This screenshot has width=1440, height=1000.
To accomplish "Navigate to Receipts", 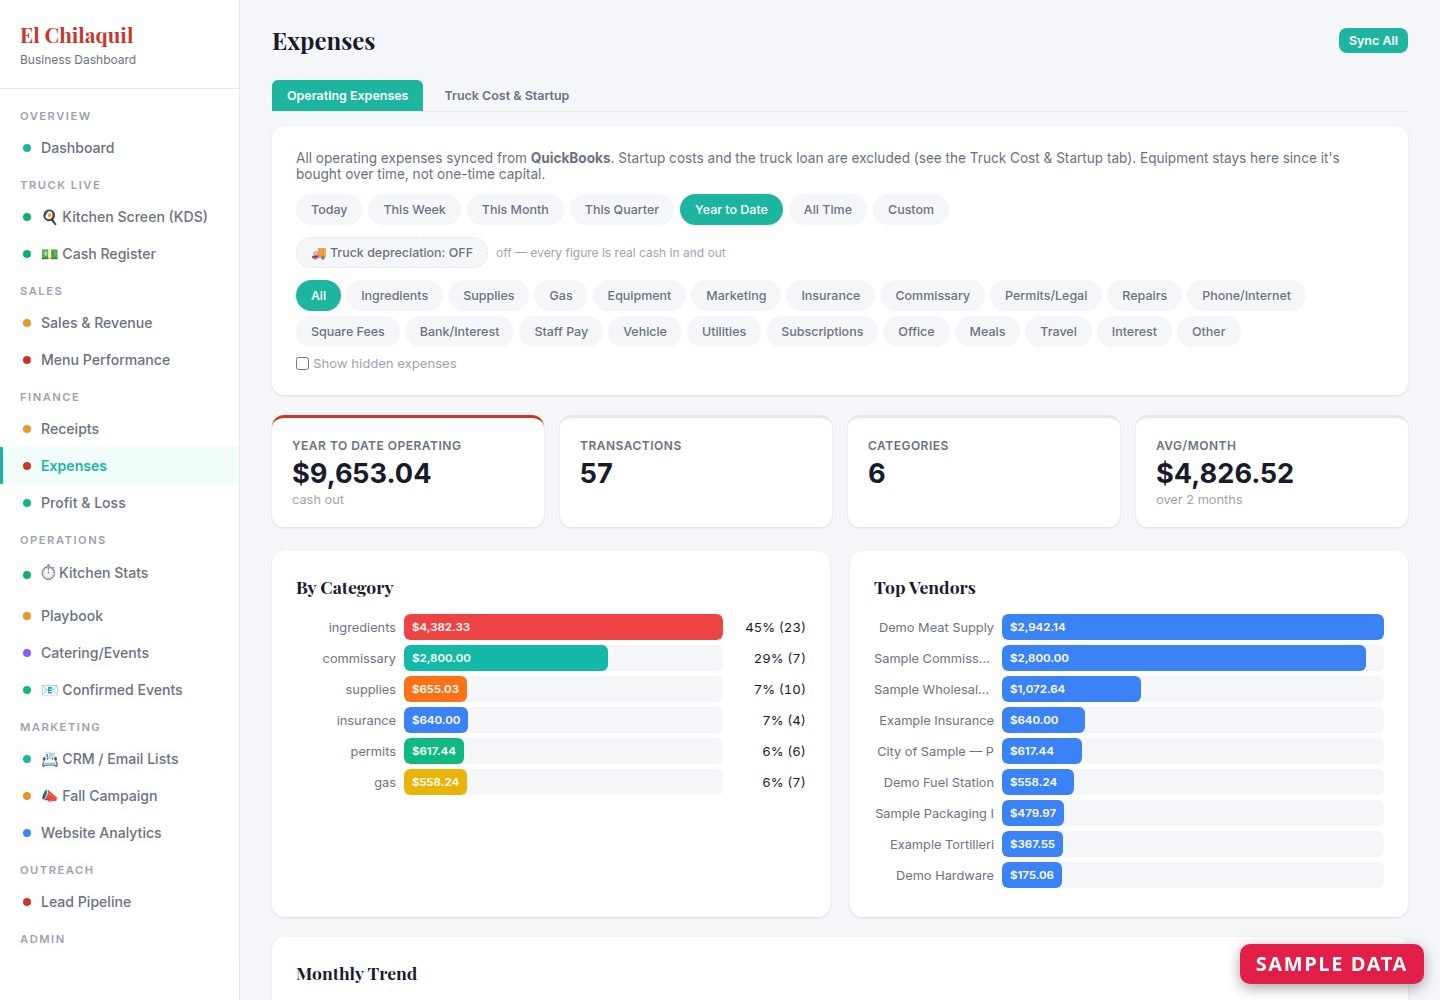I will 119,429.
